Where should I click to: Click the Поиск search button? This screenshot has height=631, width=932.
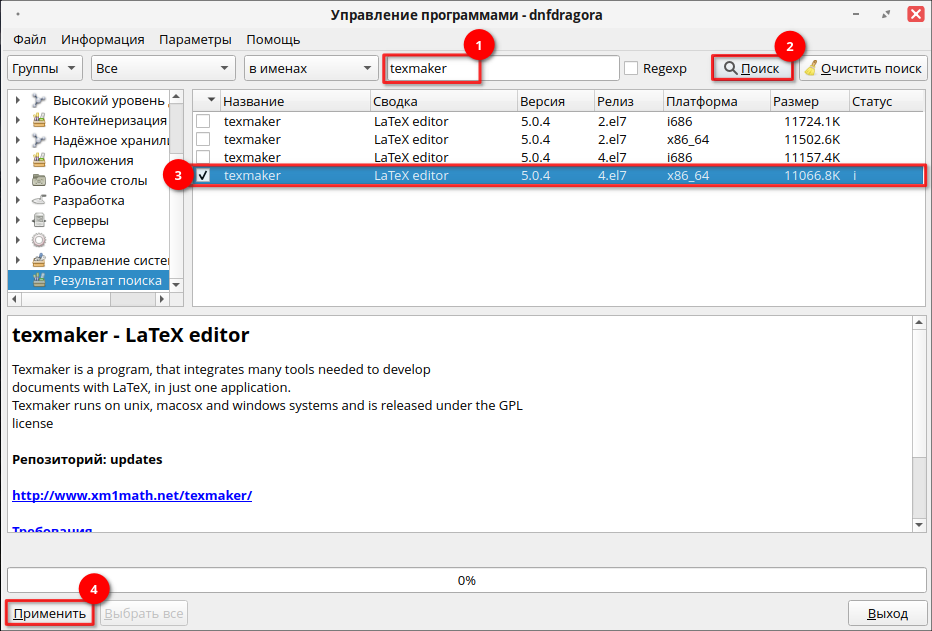pyautogui.click(x=752, y=68)
